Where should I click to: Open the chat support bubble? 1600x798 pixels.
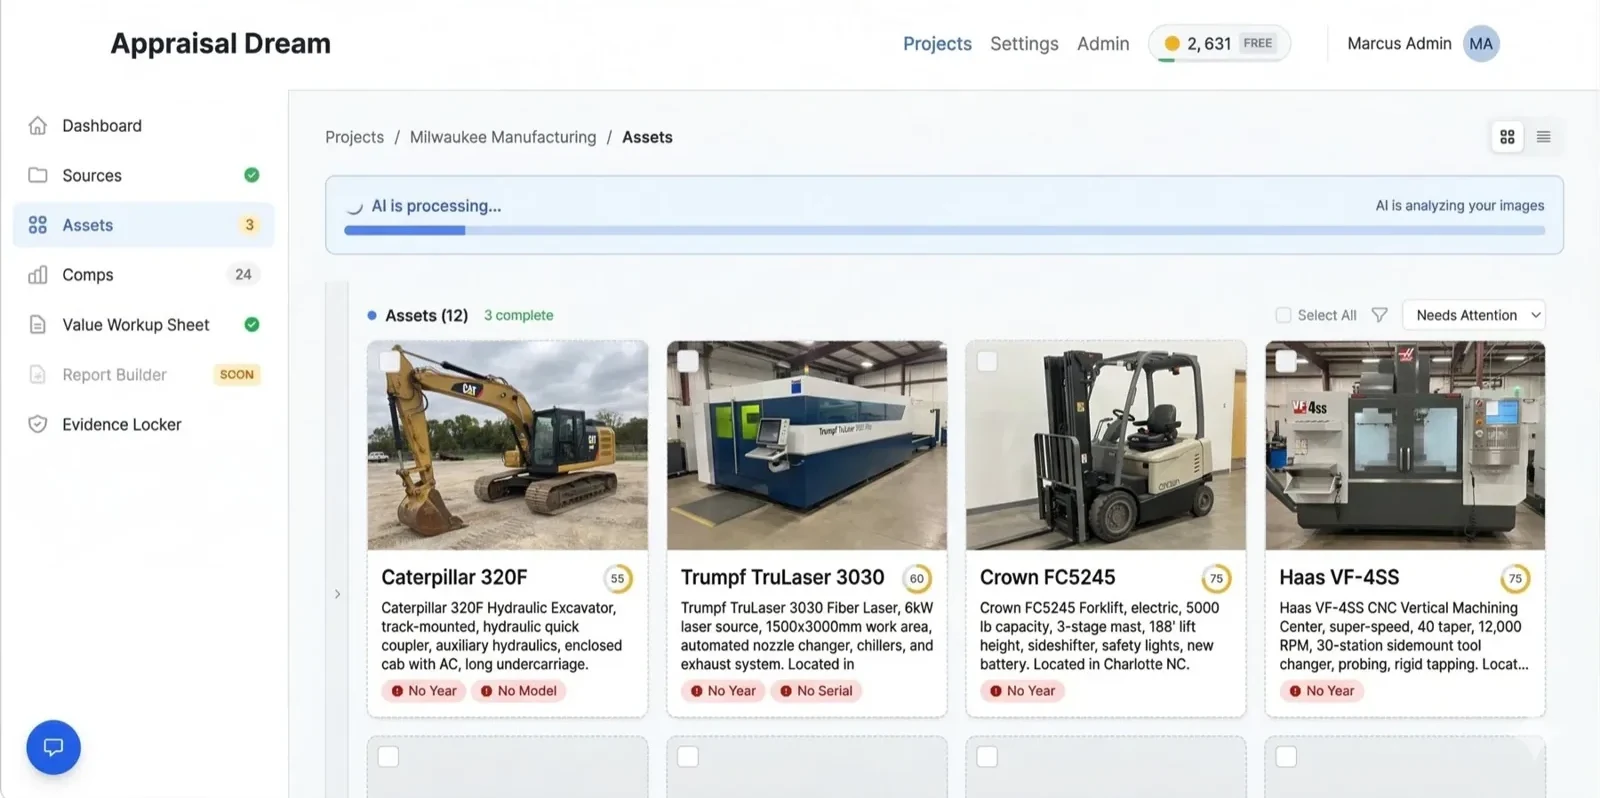(53, 747)
